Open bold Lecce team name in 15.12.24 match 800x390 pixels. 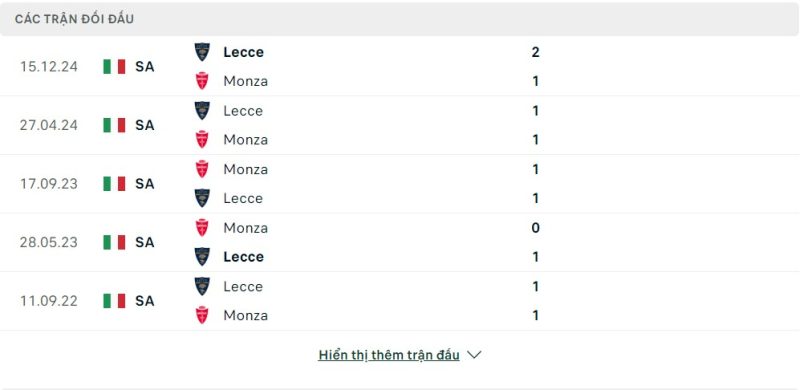pyautogui.click(x=243, y=52)
